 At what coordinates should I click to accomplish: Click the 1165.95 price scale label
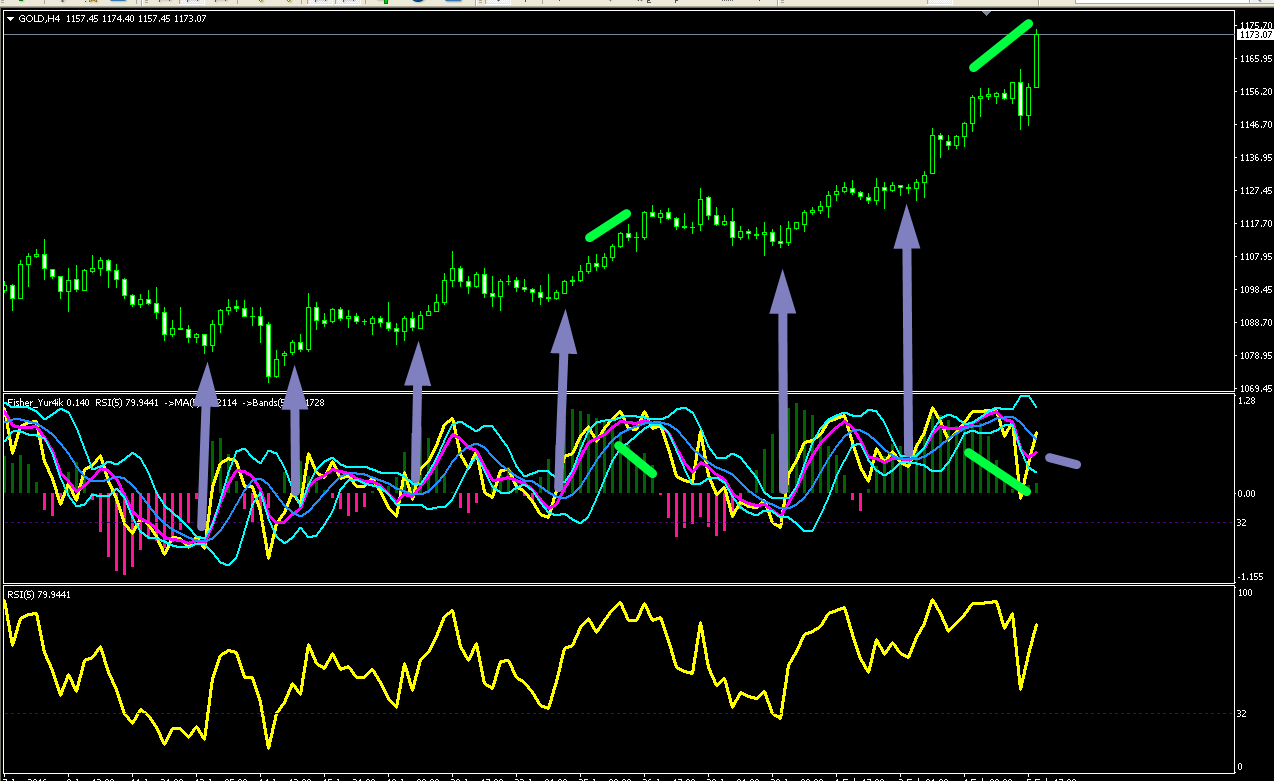pyautogui.click(x=1255, y=59)
